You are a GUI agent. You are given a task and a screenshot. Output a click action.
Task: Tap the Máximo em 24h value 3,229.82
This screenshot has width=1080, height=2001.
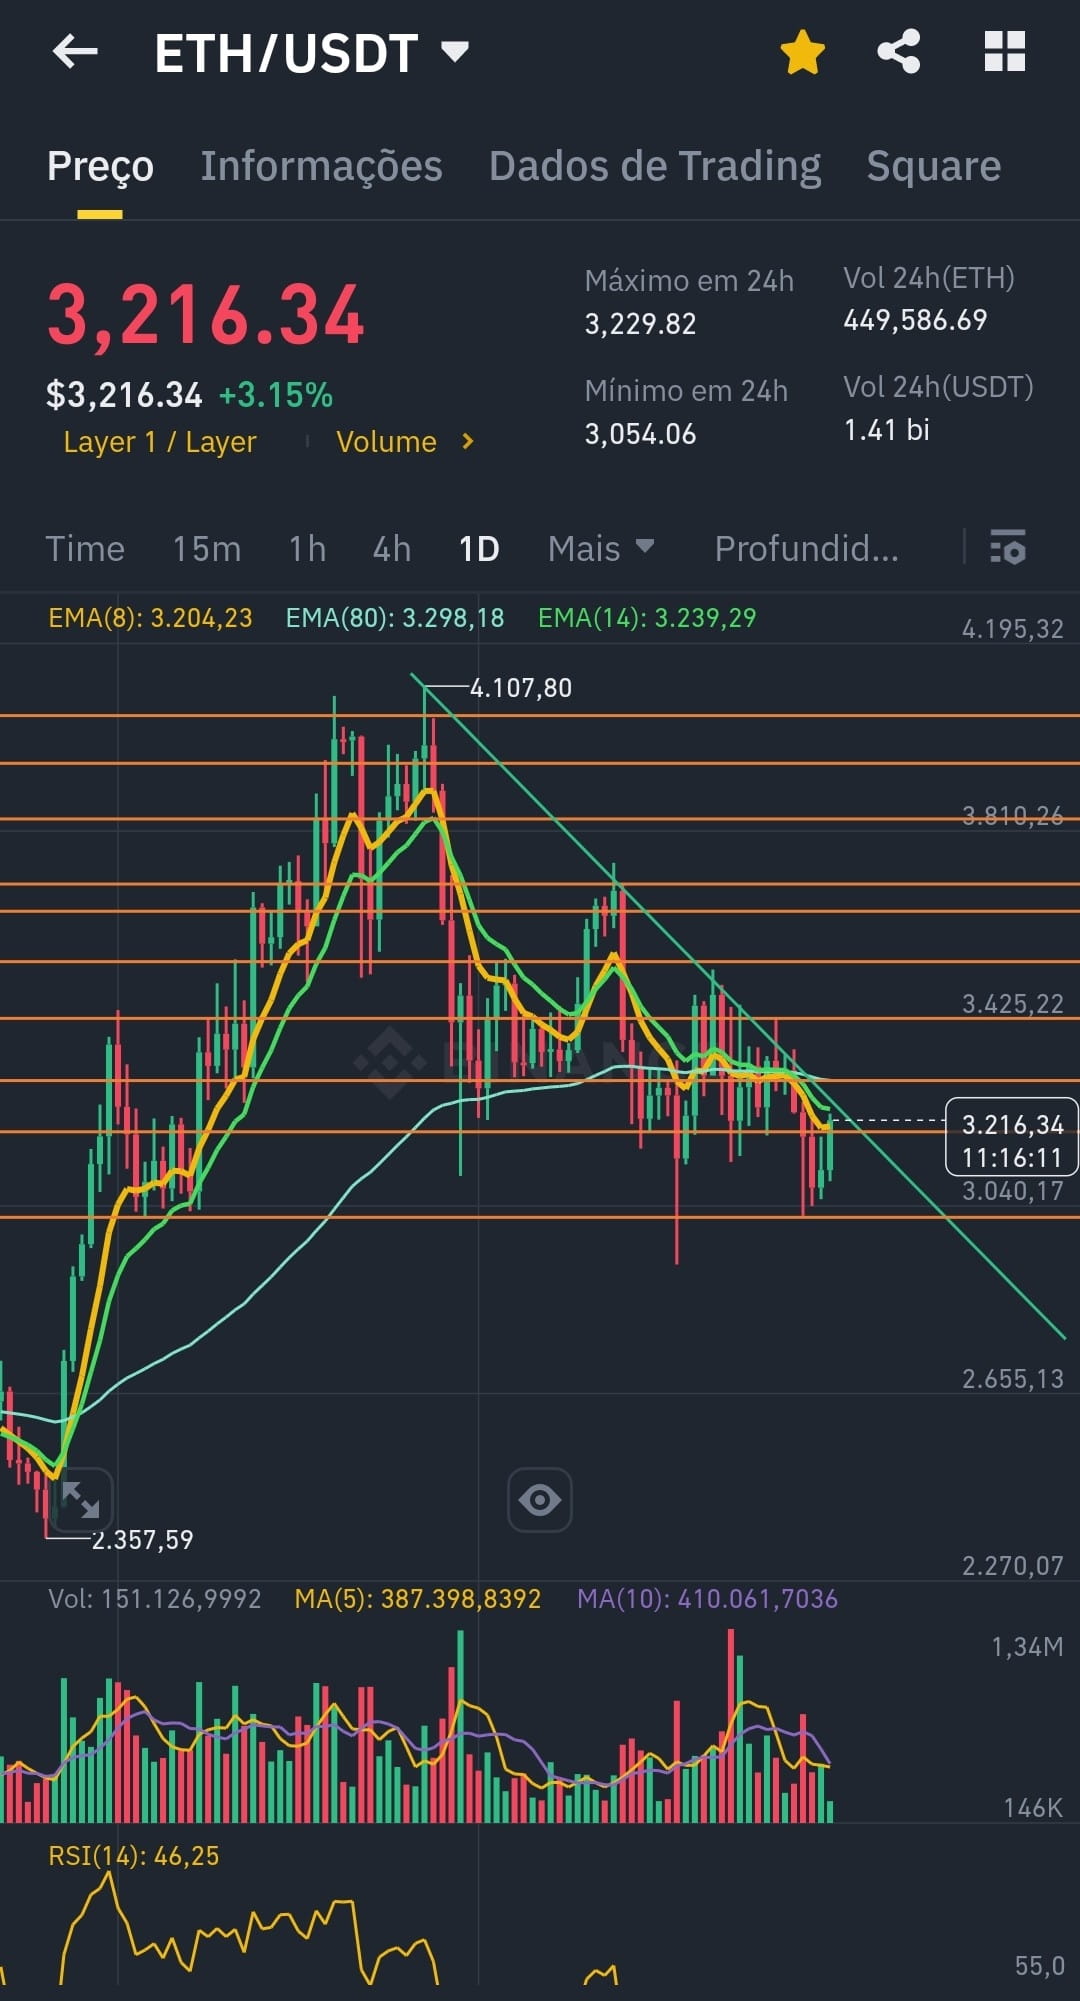point(640,324)
